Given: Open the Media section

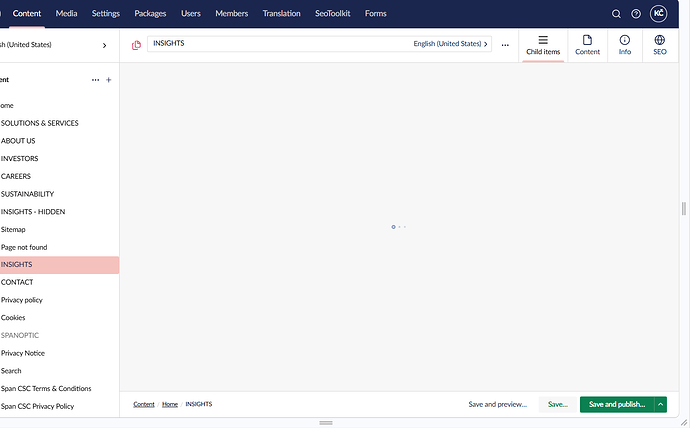Looking at the screenshot, I should 66,14.
